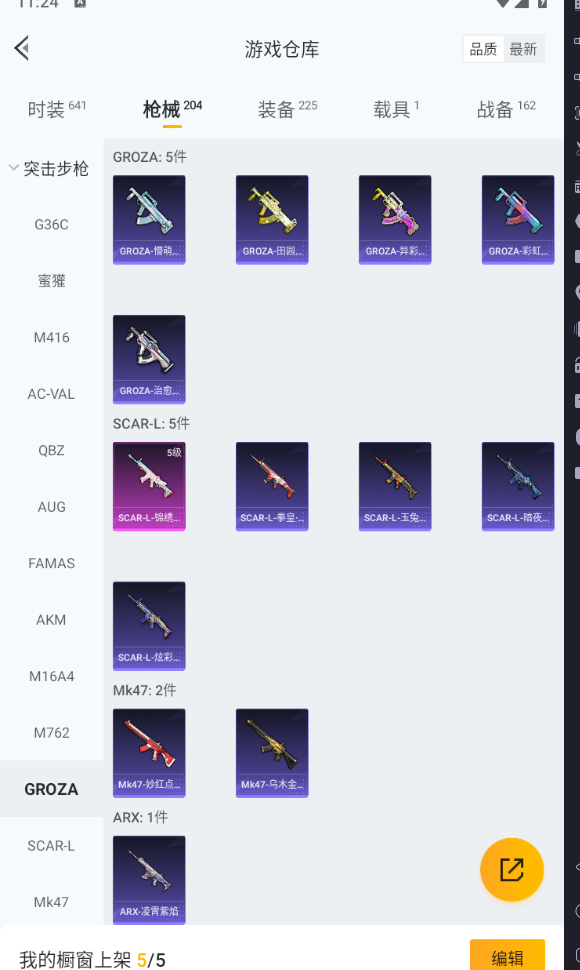The height and width of the screenshot is (970, 580).
Task: Open the 载具 tab
Action: [396, 109]
